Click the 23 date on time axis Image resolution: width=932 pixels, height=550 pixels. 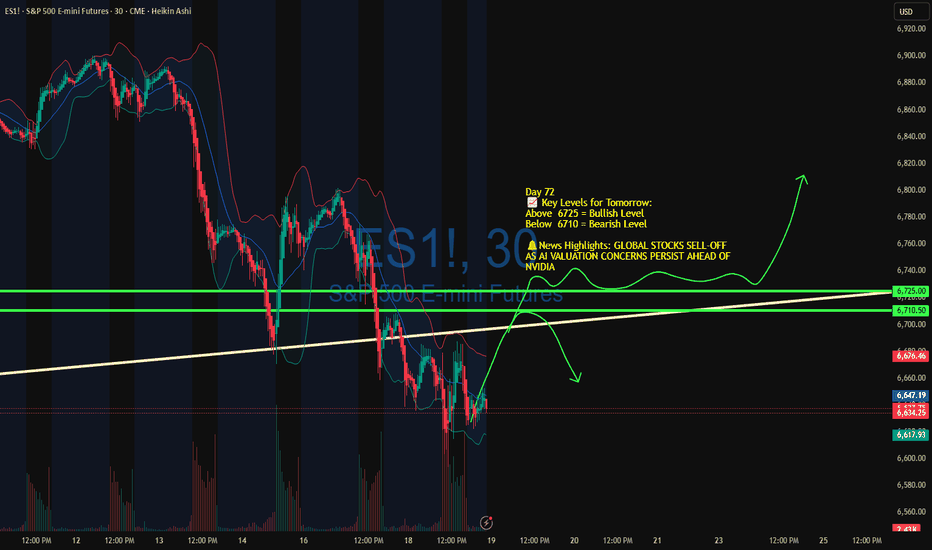719,541
